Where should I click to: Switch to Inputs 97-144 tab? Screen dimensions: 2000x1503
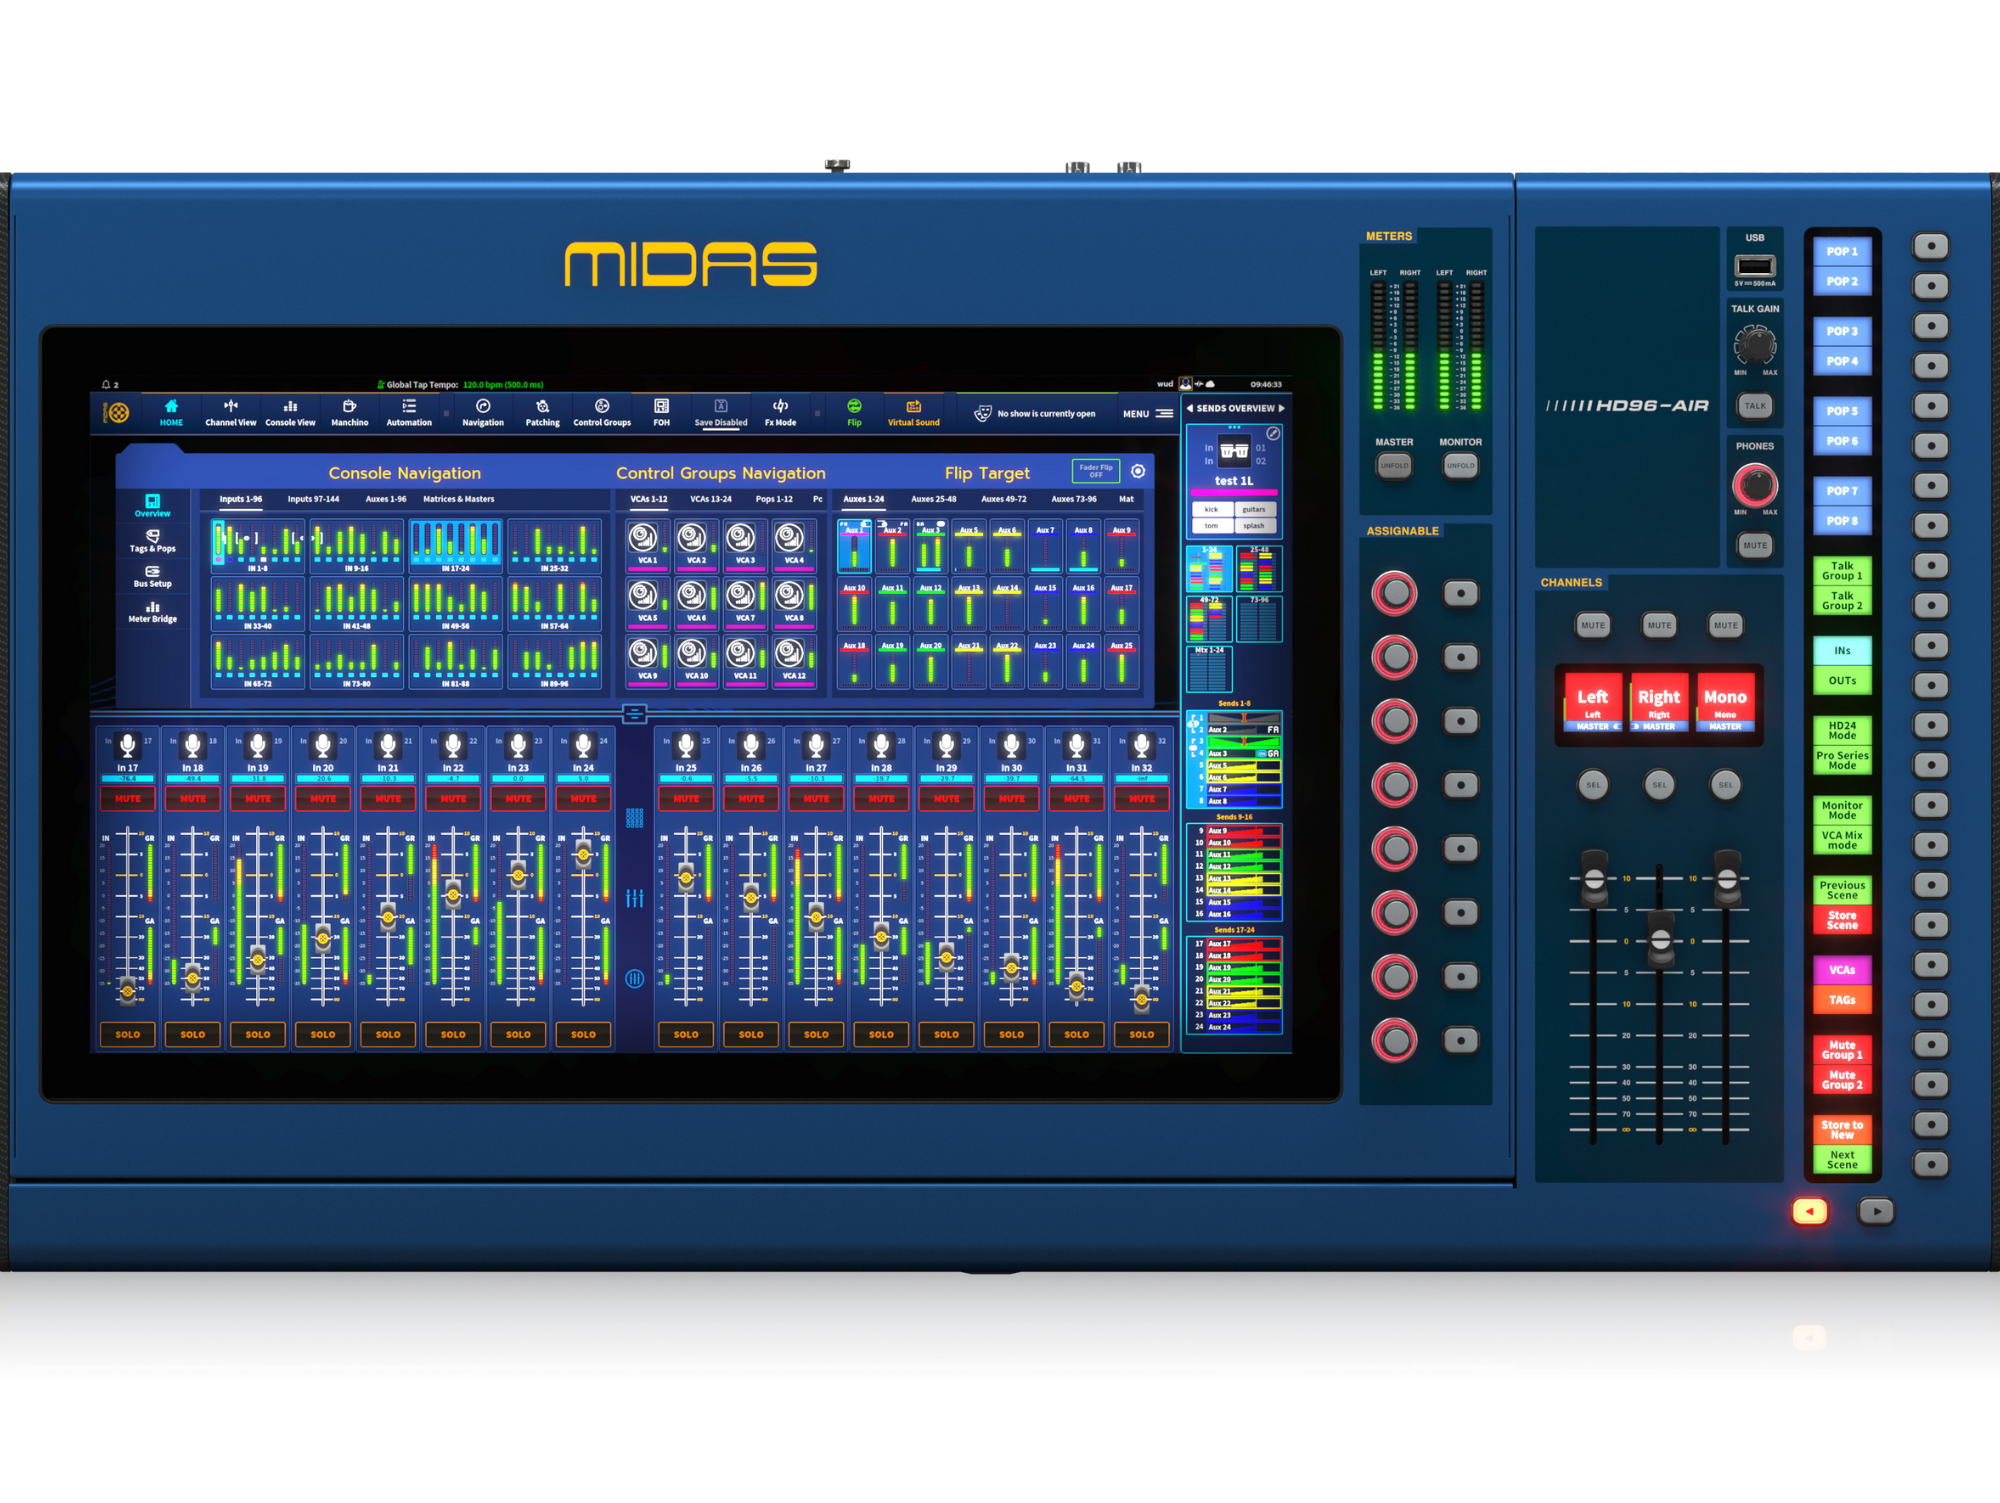click(x=313, y=499)
